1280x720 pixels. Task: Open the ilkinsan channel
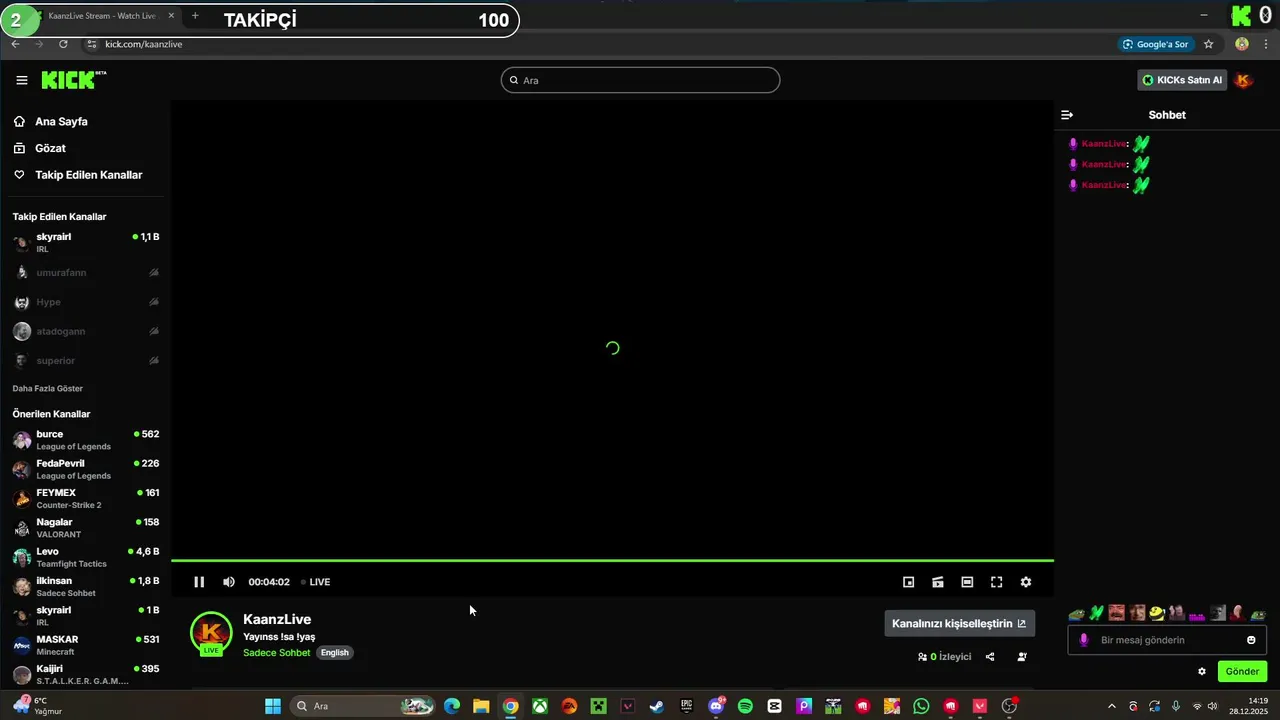coord(85,586)
